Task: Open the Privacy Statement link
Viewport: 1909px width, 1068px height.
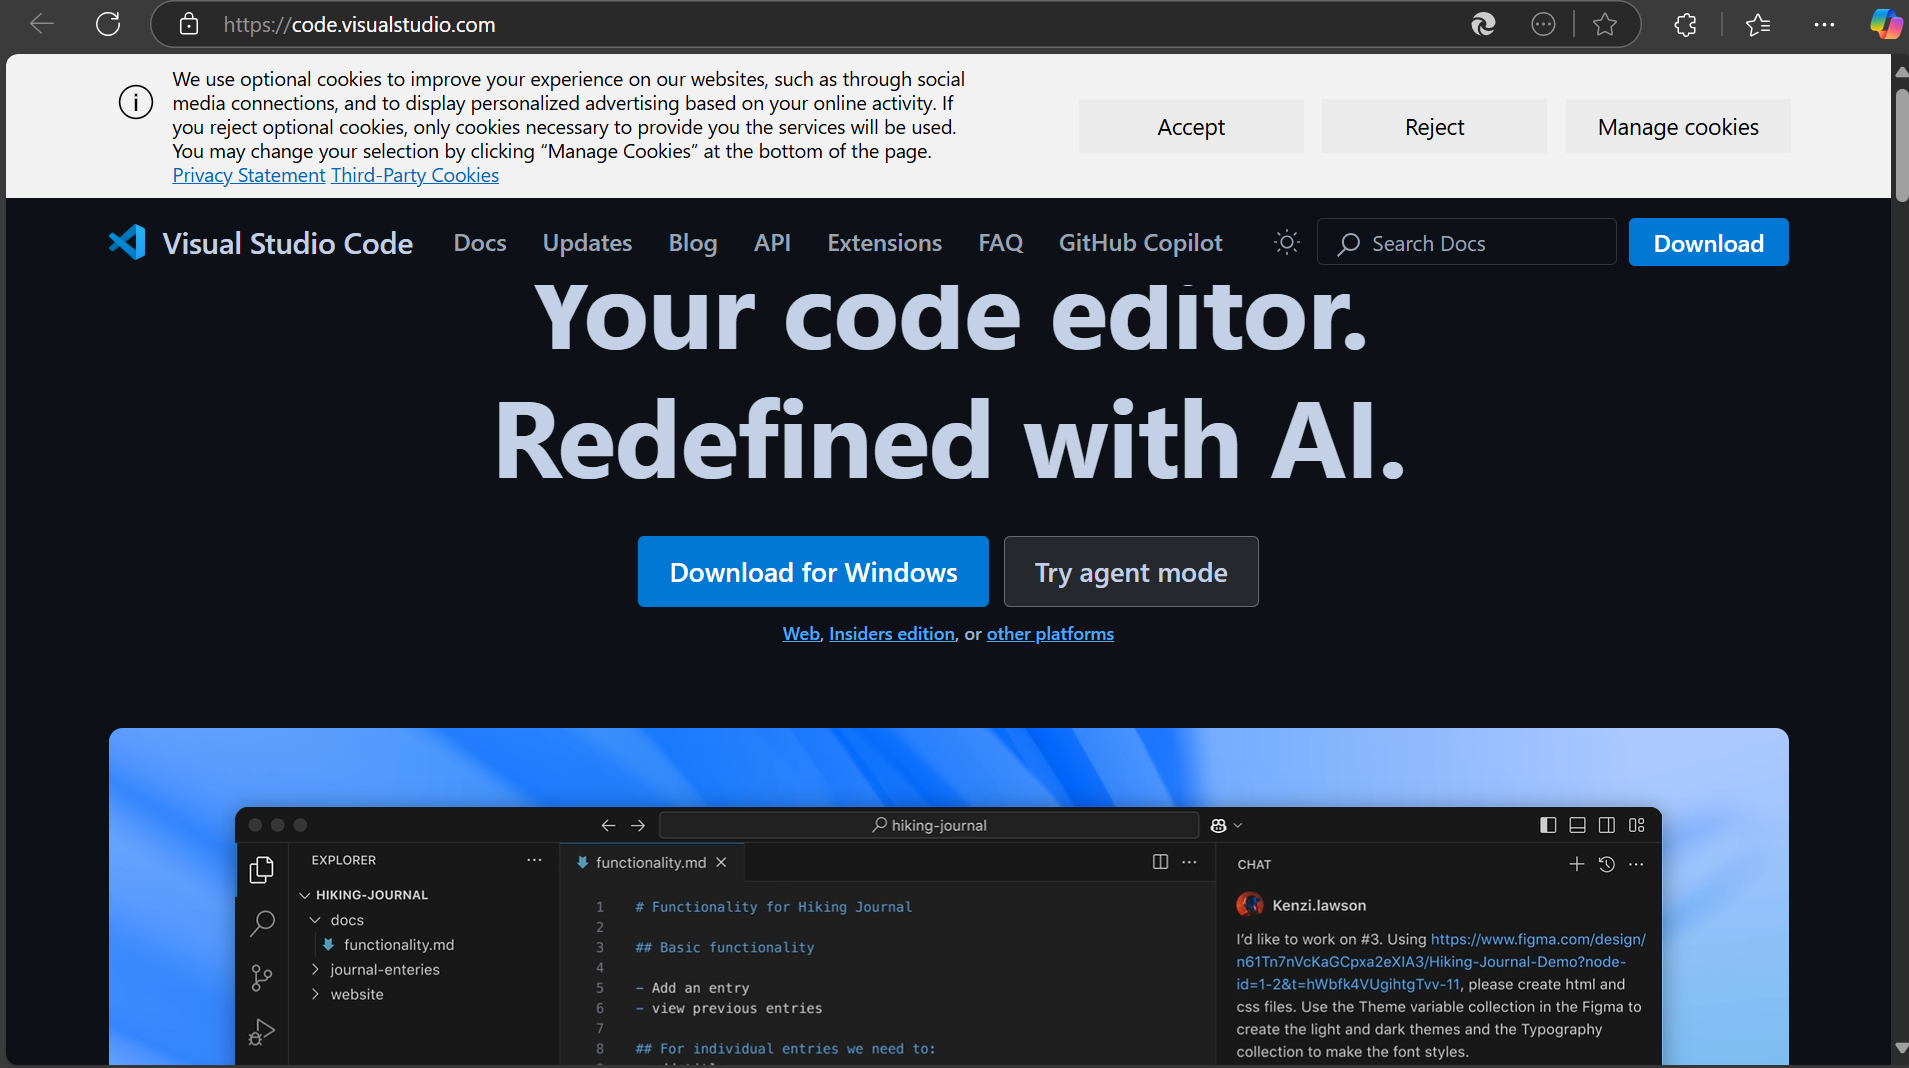Action: pyautogui.click(x=249, y=175)
